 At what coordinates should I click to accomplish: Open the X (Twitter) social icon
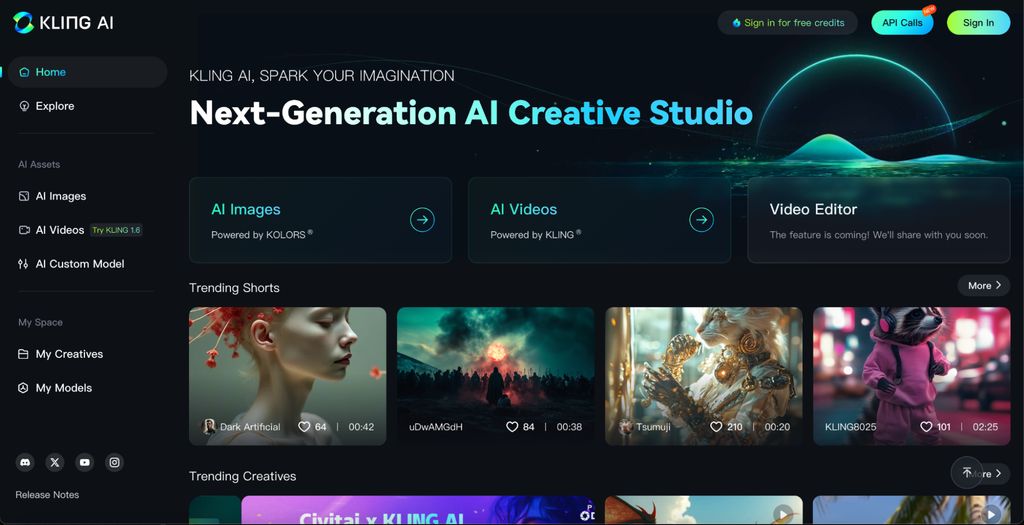pyautogui.click(x=55, y=462)
